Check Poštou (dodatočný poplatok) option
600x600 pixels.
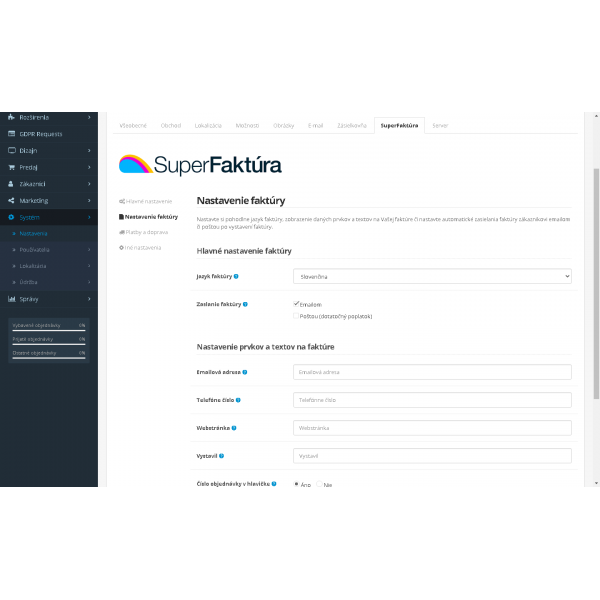pos(296,316)
